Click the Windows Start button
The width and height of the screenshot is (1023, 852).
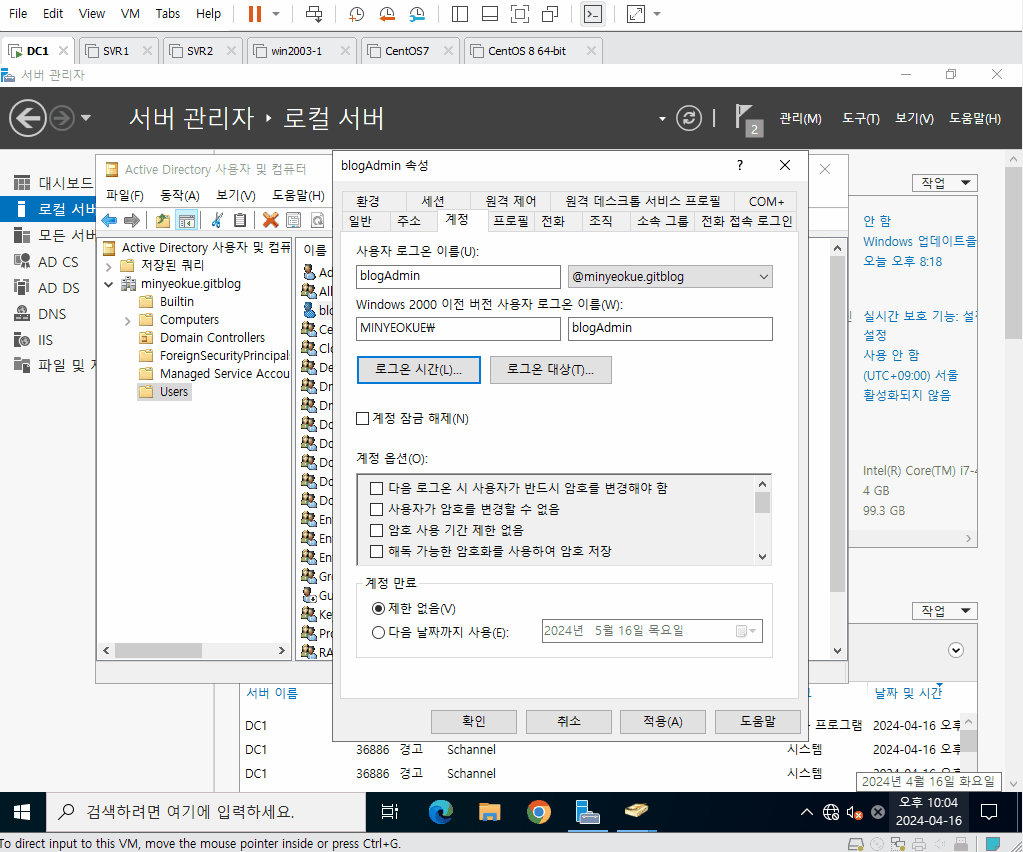tap(22, 812)
